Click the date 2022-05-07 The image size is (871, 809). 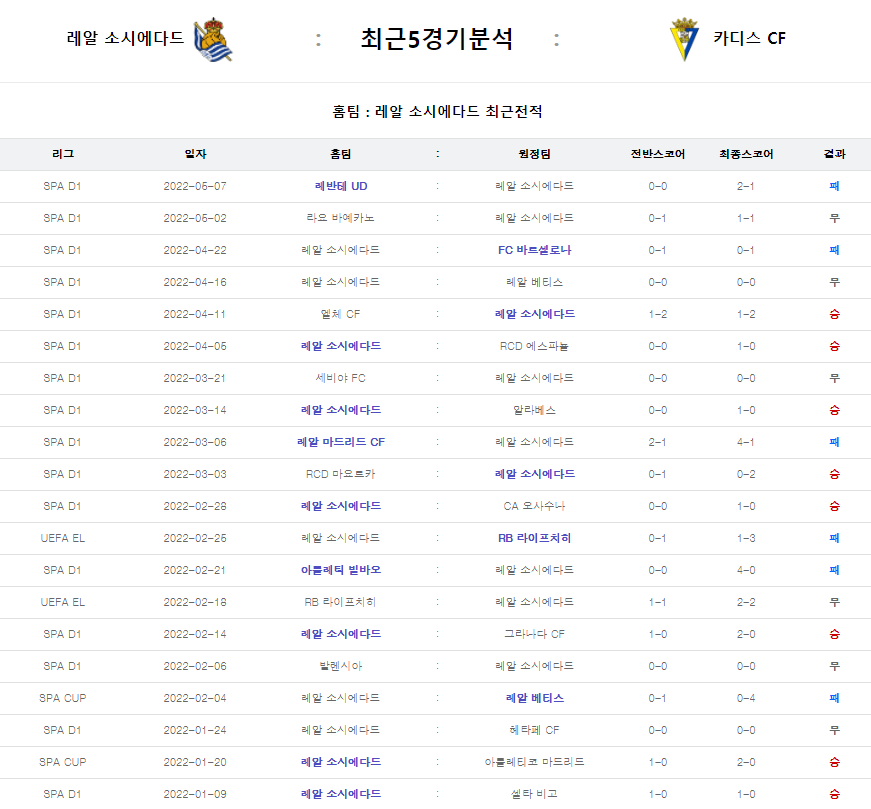point(195,186)
